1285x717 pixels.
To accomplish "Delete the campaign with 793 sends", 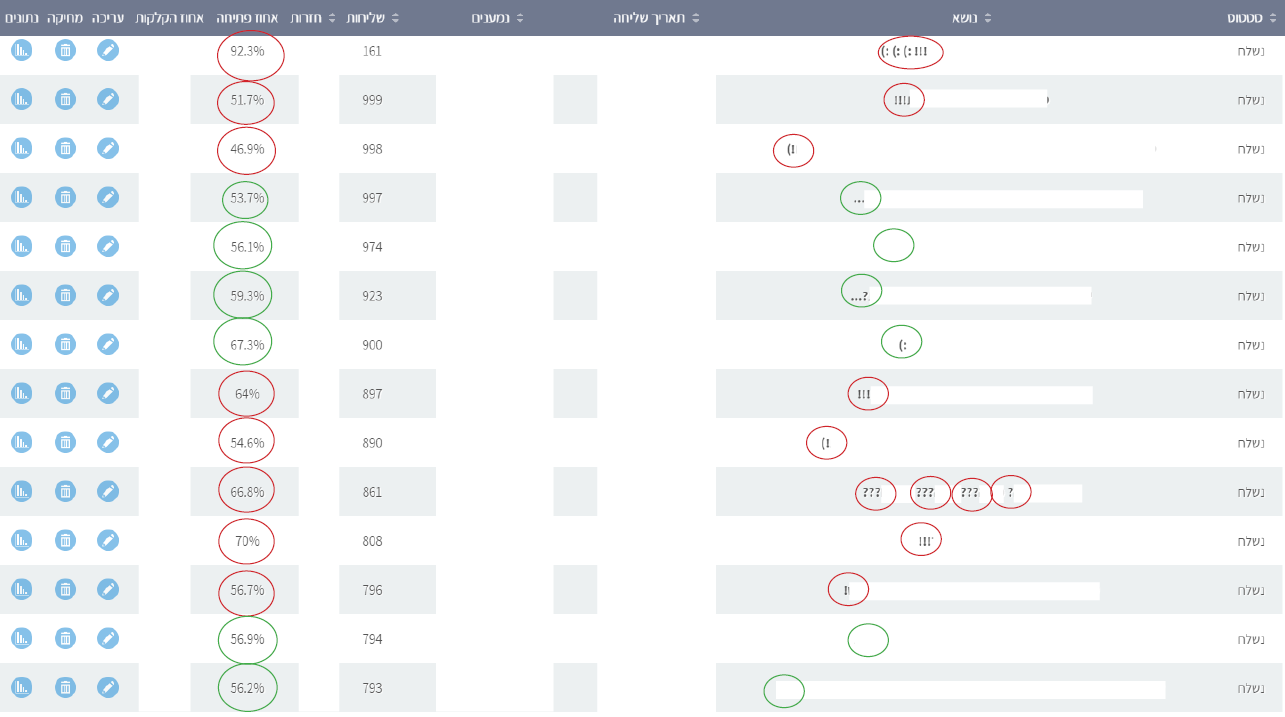I will pyautogui.click(x=65, y=687).
